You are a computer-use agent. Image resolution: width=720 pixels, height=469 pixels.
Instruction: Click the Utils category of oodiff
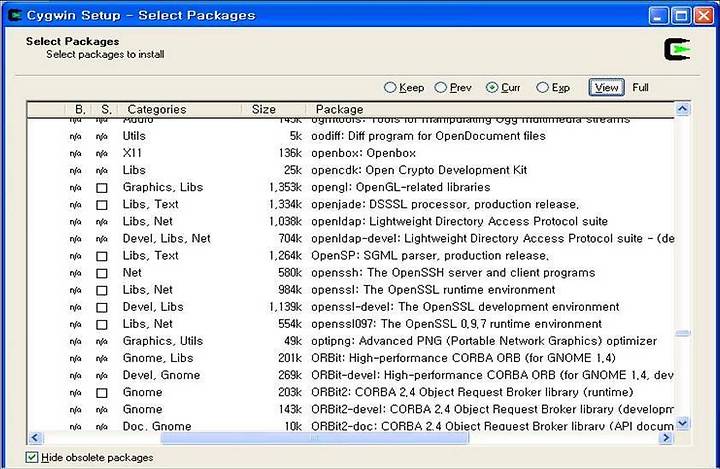134,136
